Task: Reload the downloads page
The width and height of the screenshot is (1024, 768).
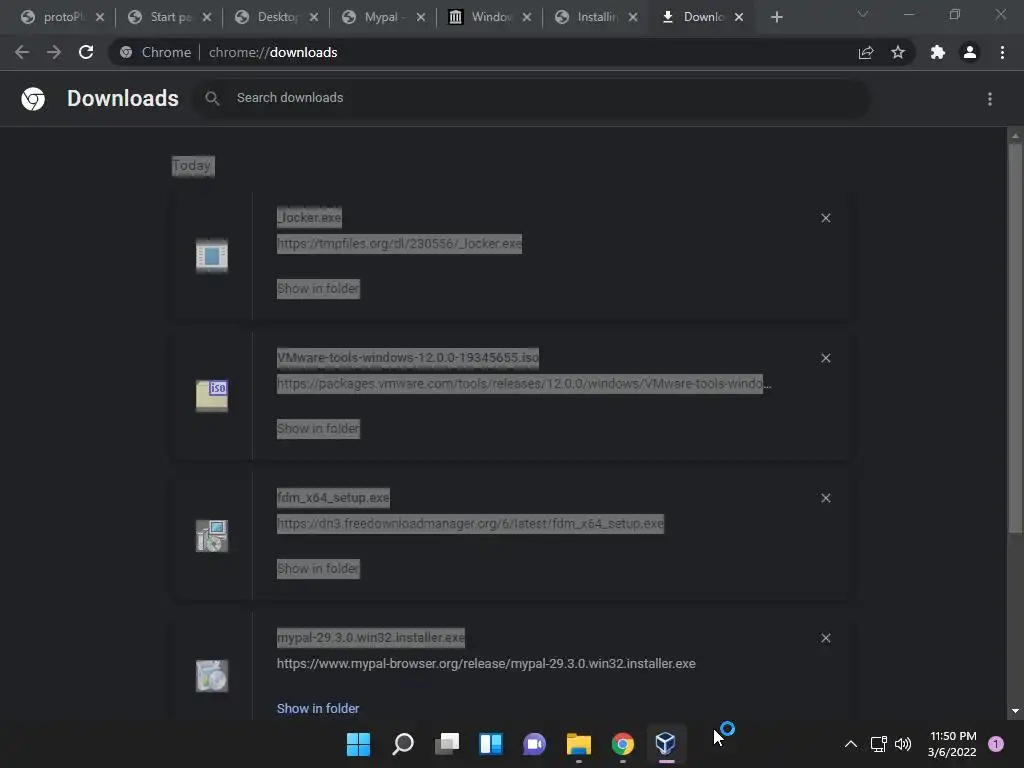Action: click(86, 52)
